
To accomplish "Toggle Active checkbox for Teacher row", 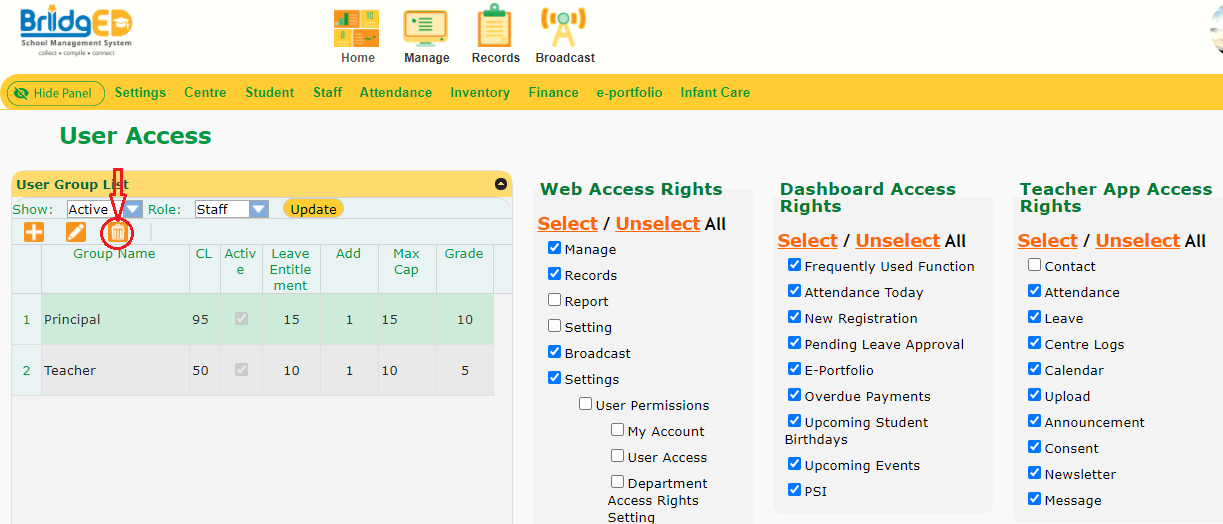I will [x=240, y=369].
